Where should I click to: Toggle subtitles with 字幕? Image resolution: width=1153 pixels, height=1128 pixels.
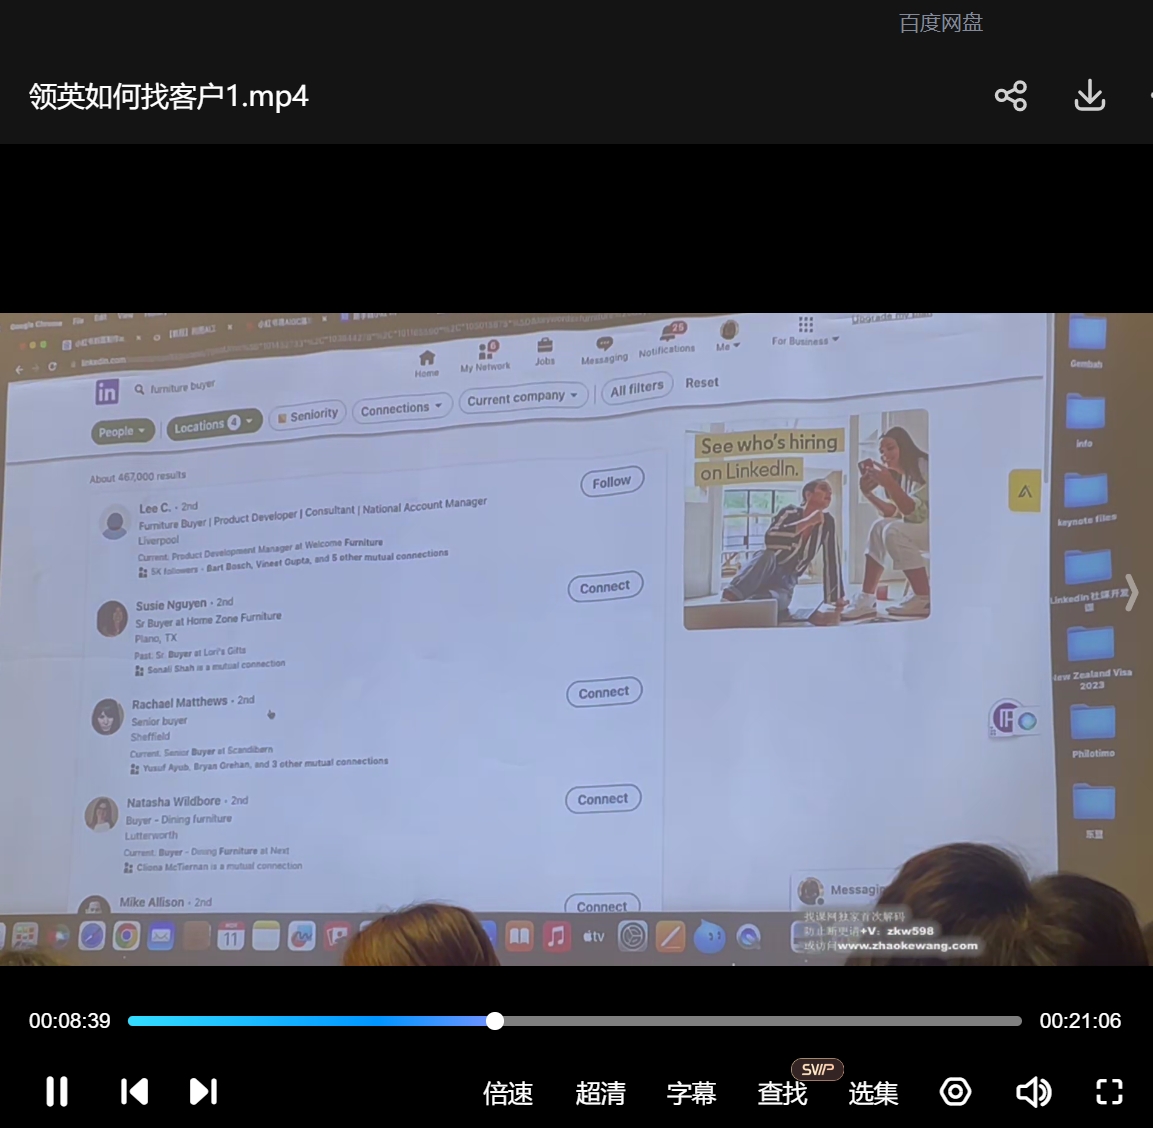[x=691, y=1093]
